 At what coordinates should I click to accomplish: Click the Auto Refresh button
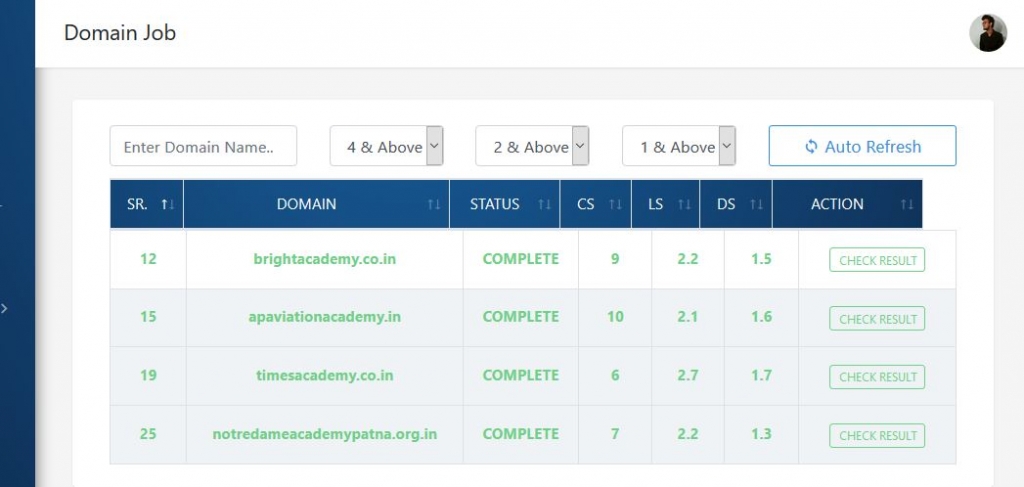(x=862, y=146)
